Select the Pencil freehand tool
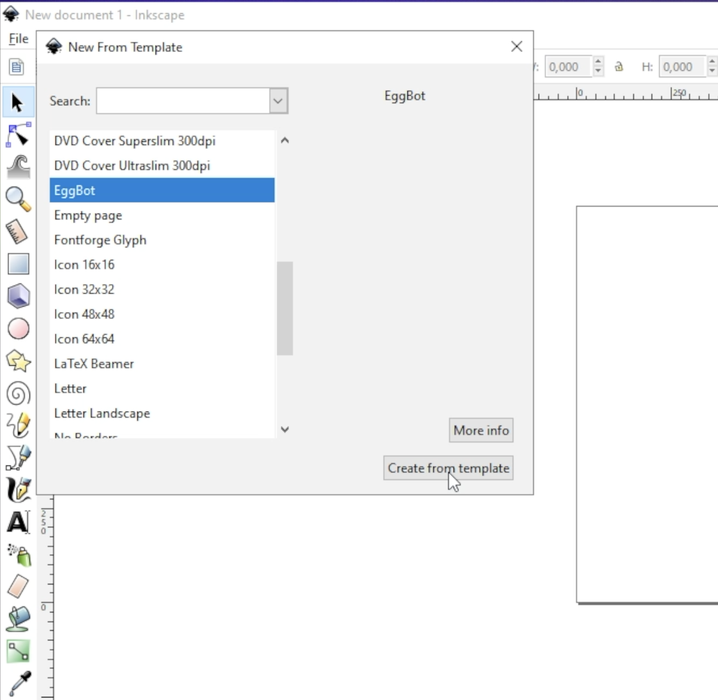This screenshot has width=718, height=700. pos(18,425)
